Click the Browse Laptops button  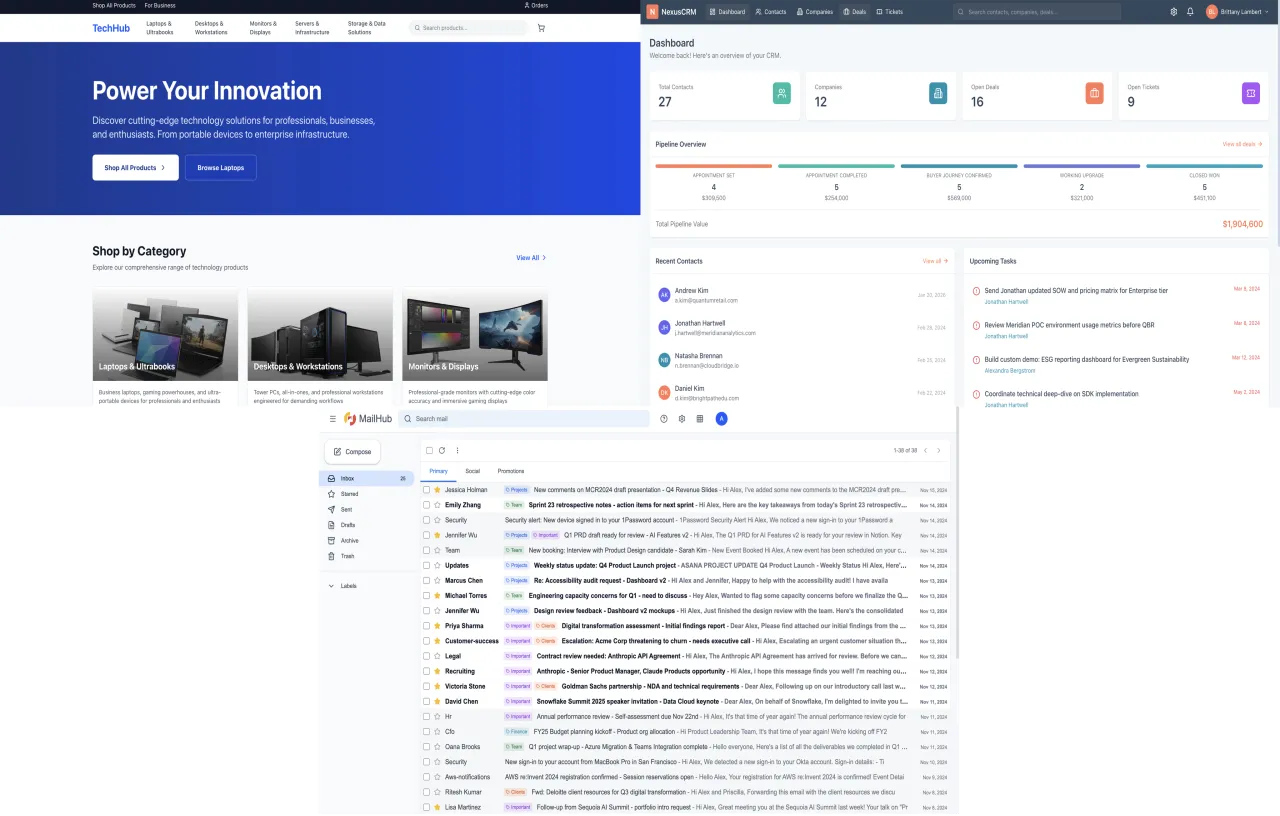(x=221, y=167)
